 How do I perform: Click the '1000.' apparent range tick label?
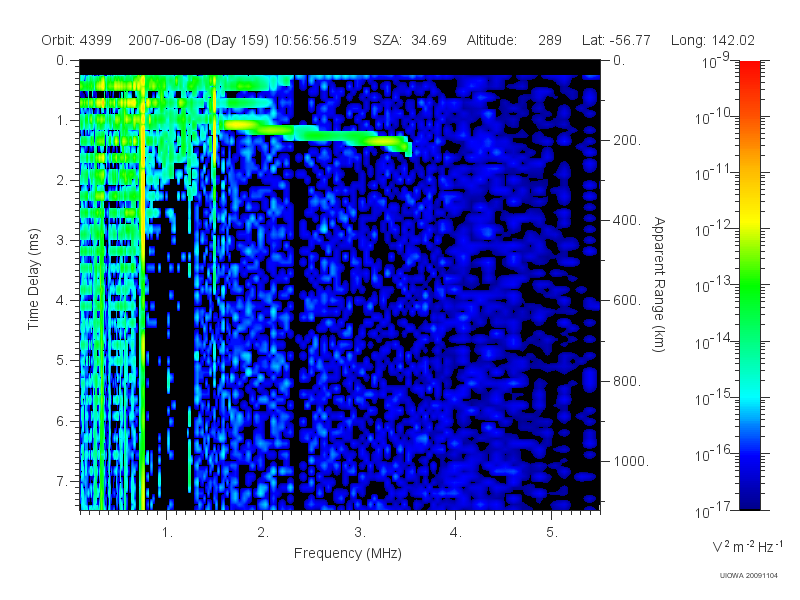[x=631, y=461]
